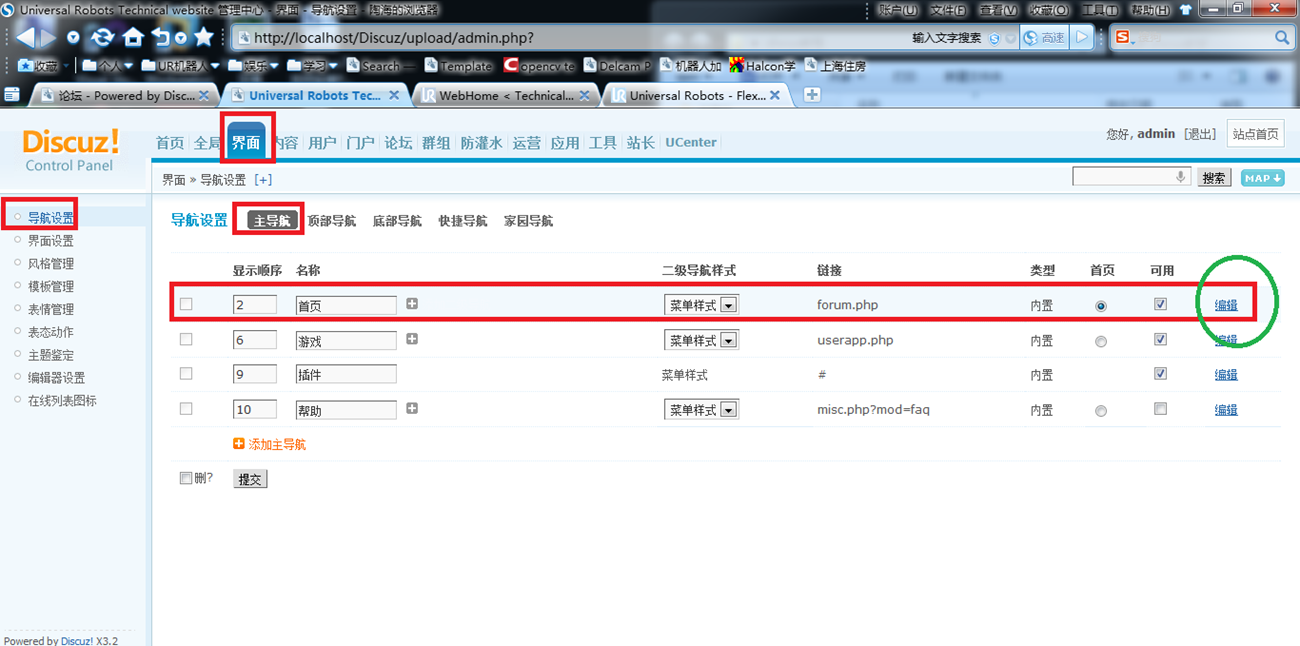Open the Halcon学 bookmark
The width and height of the screenshot is (1300, 646).
(762, 66)
